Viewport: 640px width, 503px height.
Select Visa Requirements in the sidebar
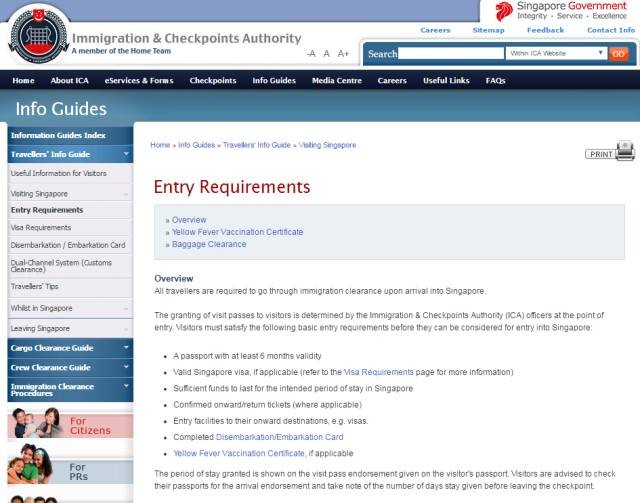[41, 227]
